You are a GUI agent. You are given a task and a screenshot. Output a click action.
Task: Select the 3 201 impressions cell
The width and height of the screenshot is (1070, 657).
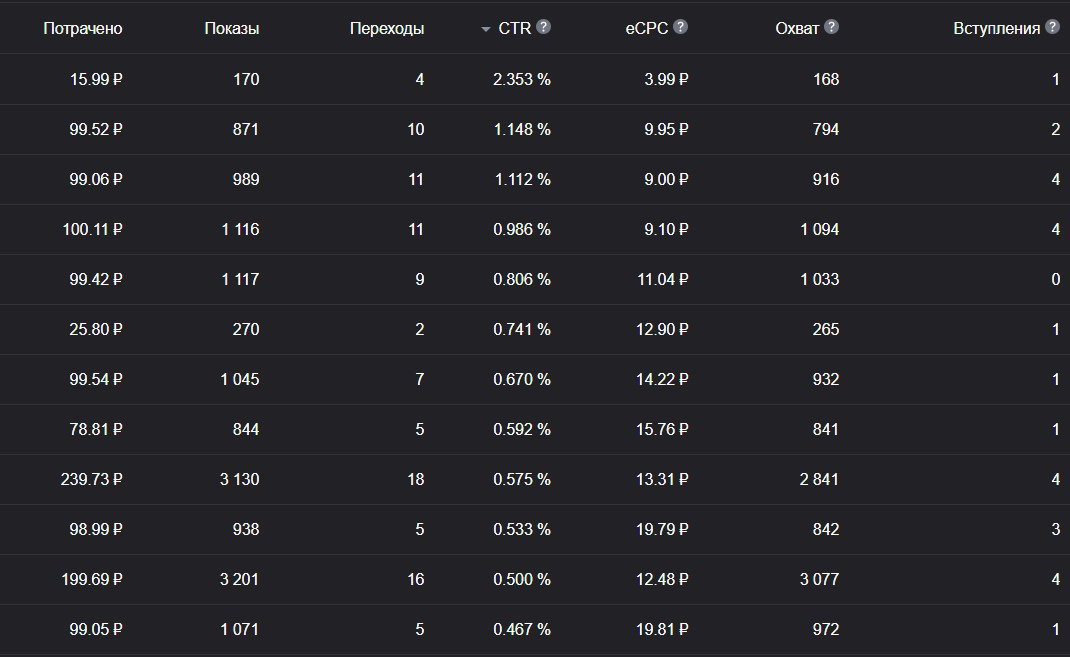[x=240, y=579]
